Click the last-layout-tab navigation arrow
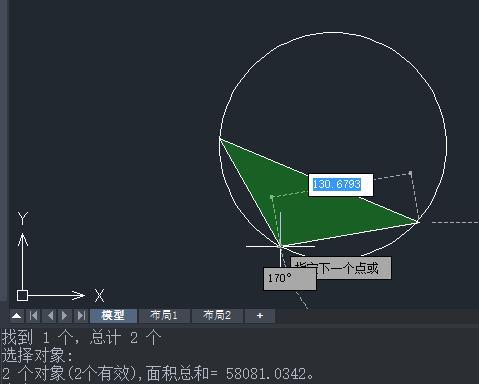Viewport: 479px width, 384px height. 81,315
